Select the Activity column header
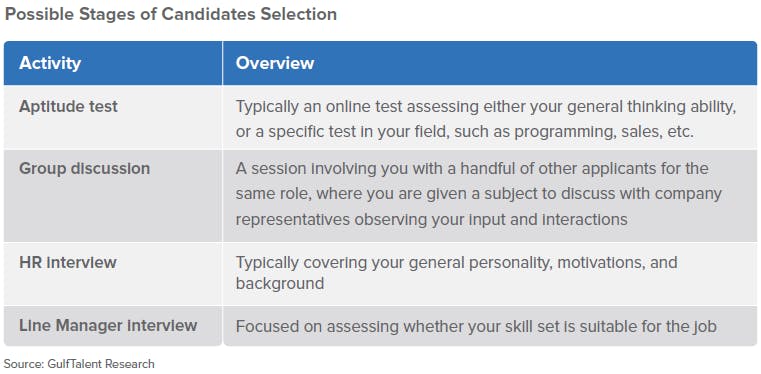 pyautogui.click(x=50, y=63)
